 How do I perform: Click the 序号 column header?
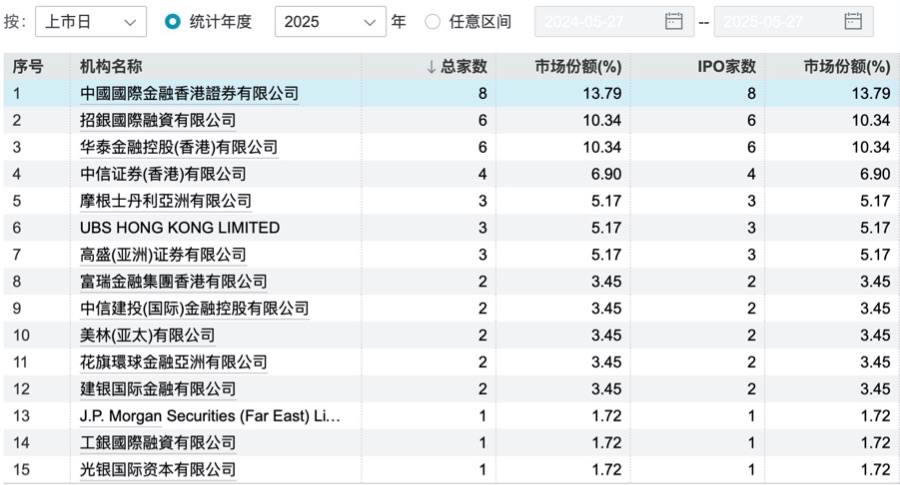tap(28, 67)
